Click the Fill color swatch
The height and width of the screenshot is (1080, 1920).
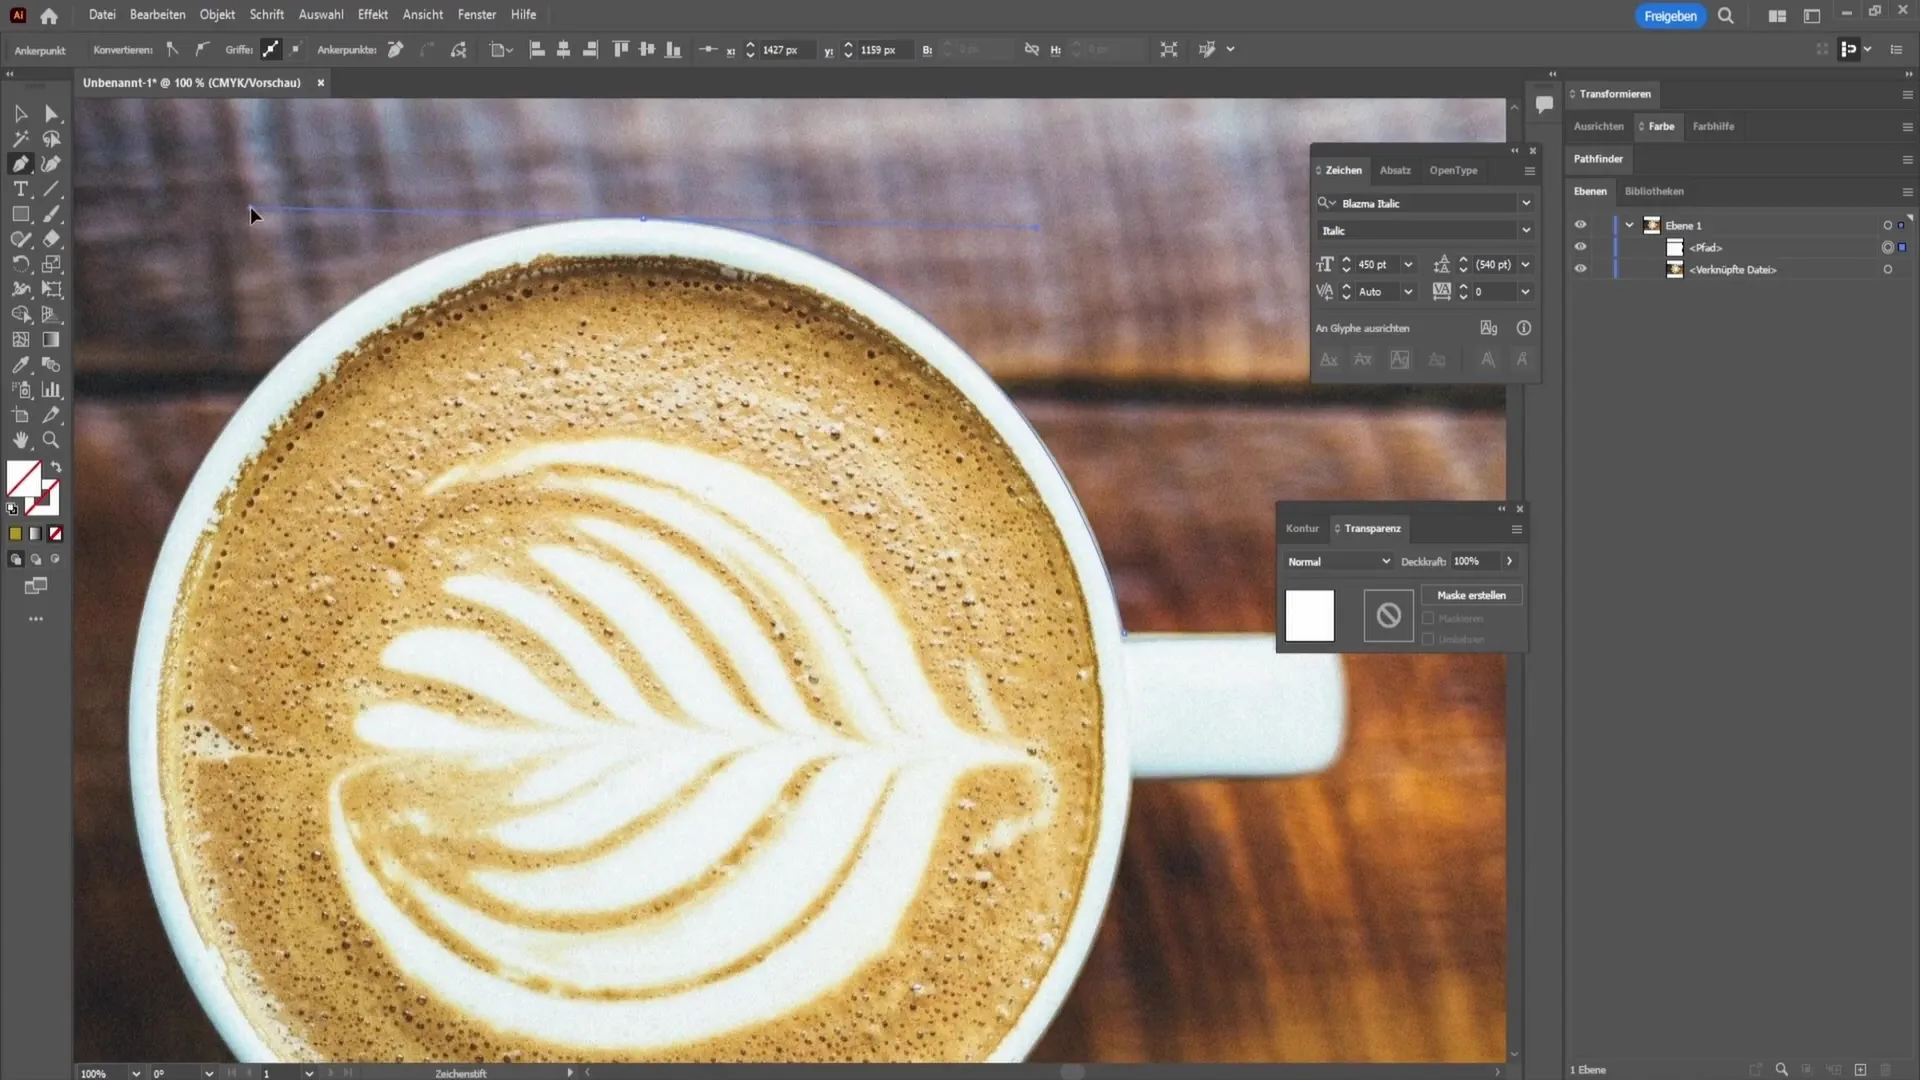pos(23,478)
